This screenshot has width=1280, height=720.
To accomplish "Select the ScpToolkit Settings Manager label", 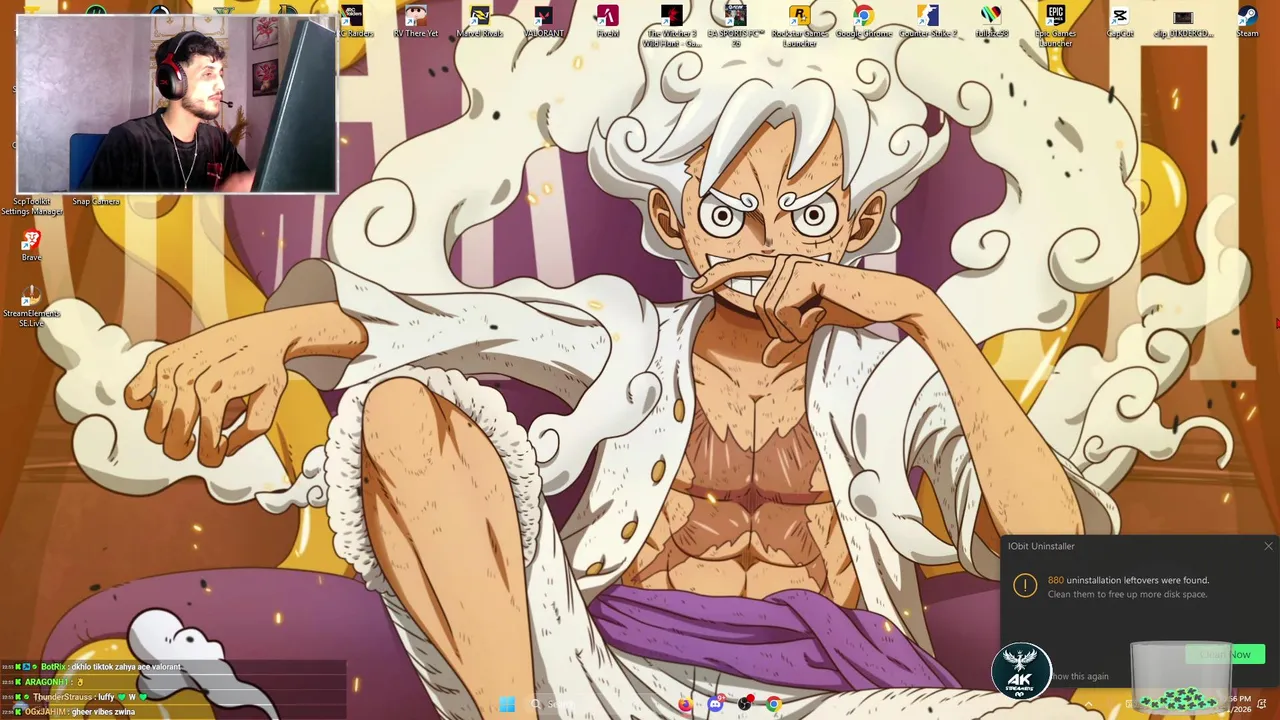I will (x=31, y=207).
